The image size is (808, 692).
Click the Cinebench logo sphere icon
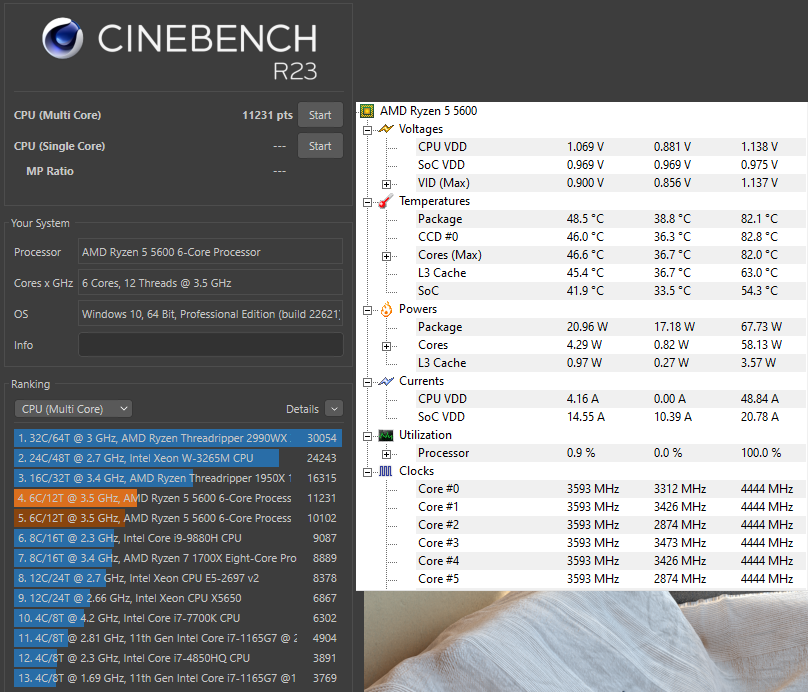point(62,38)
